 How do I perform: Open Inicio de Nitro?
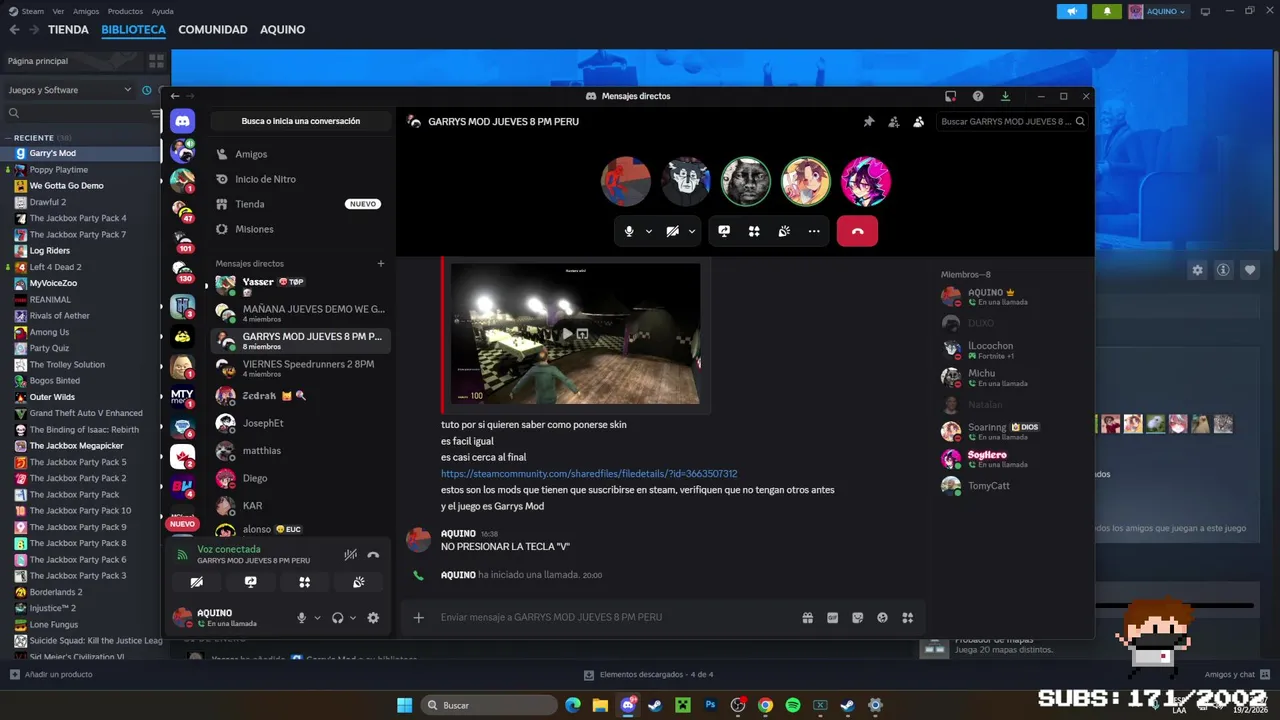[x=299, y=179]
